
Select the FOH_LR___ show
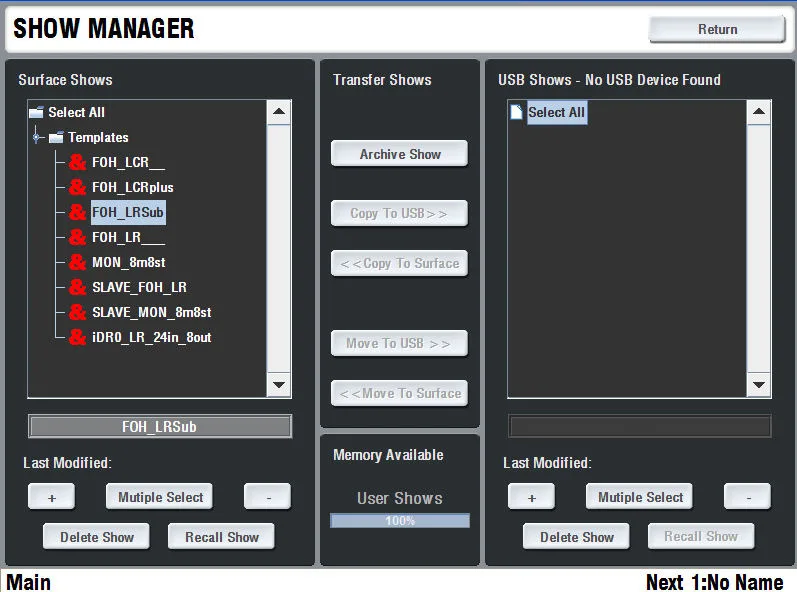[128, 237]
